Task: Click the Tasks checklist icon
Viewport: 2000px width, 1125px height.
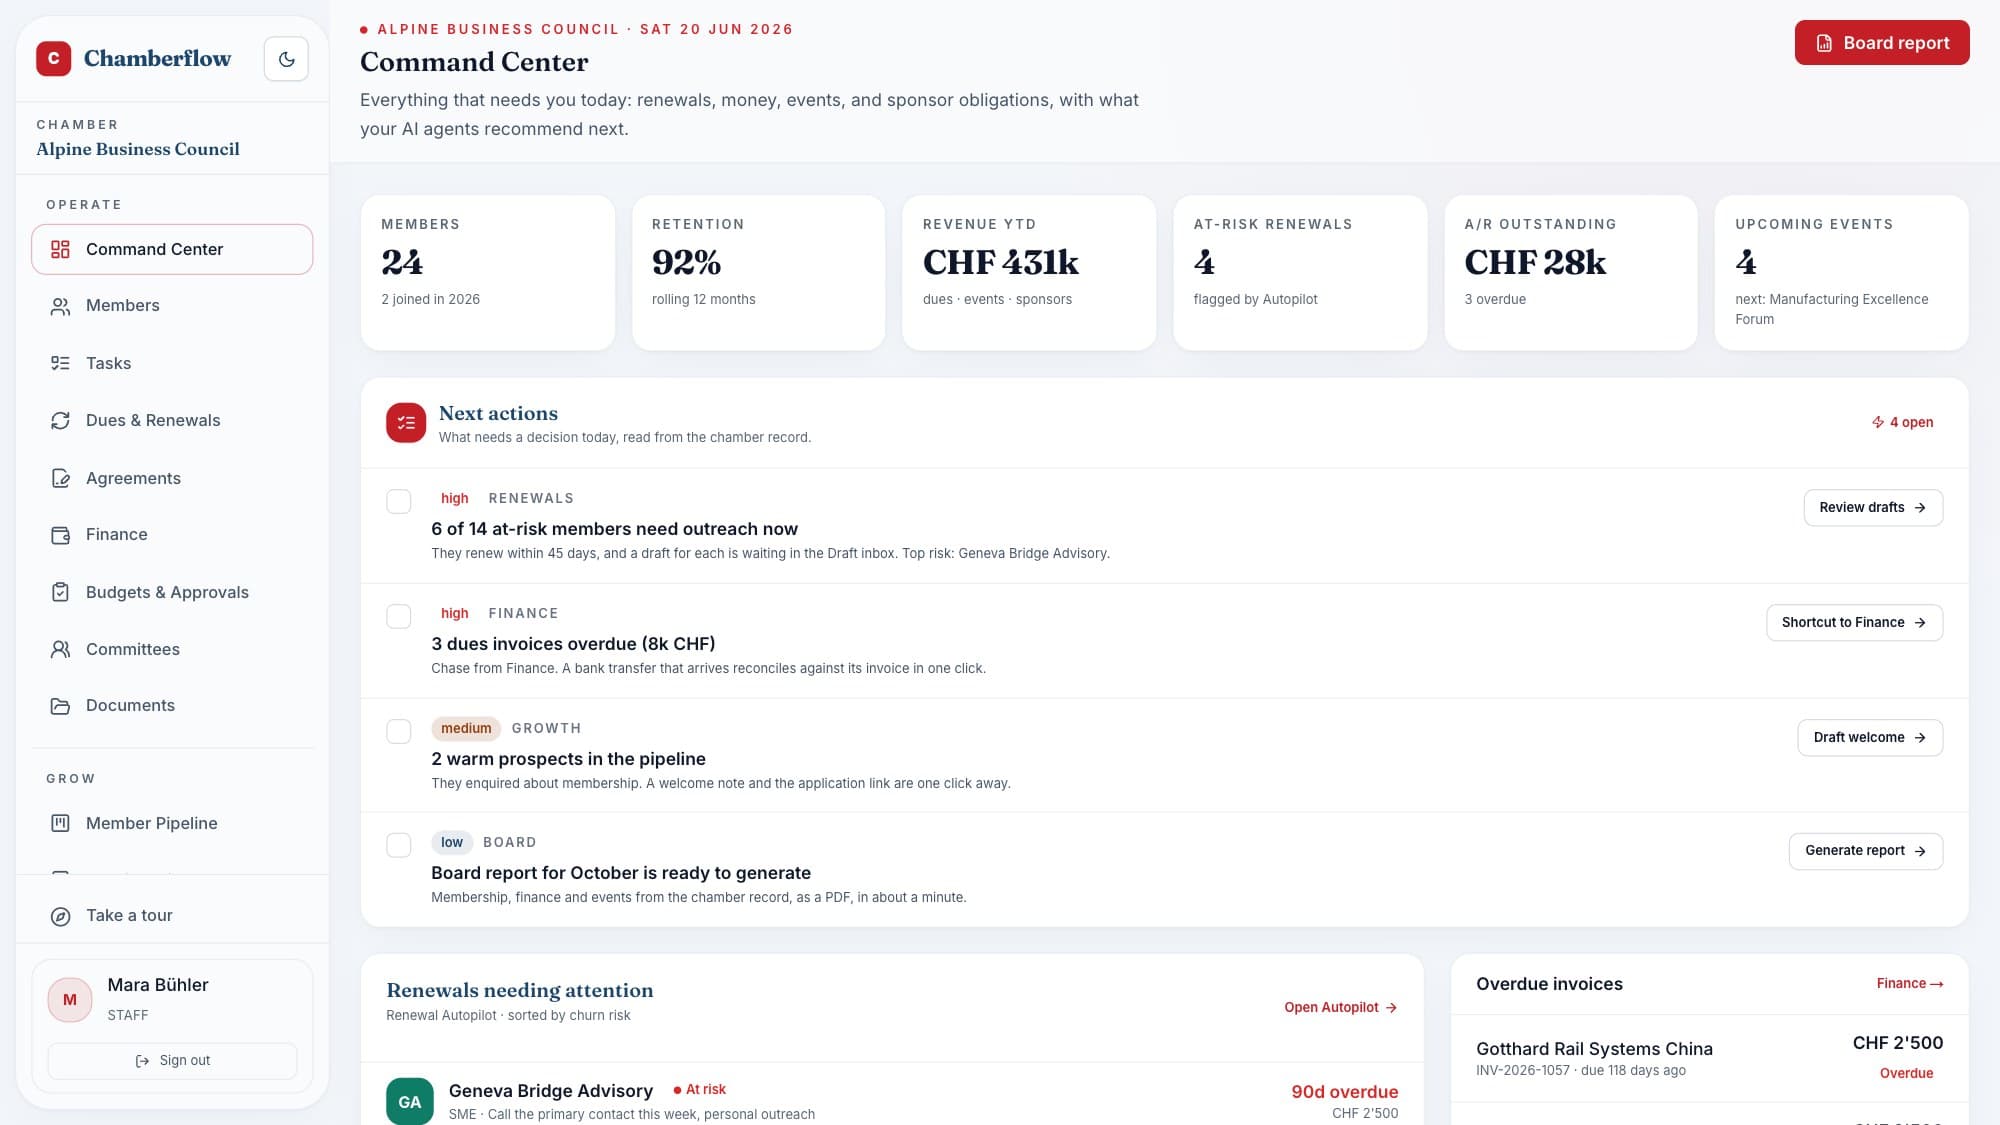Action: 60,363
